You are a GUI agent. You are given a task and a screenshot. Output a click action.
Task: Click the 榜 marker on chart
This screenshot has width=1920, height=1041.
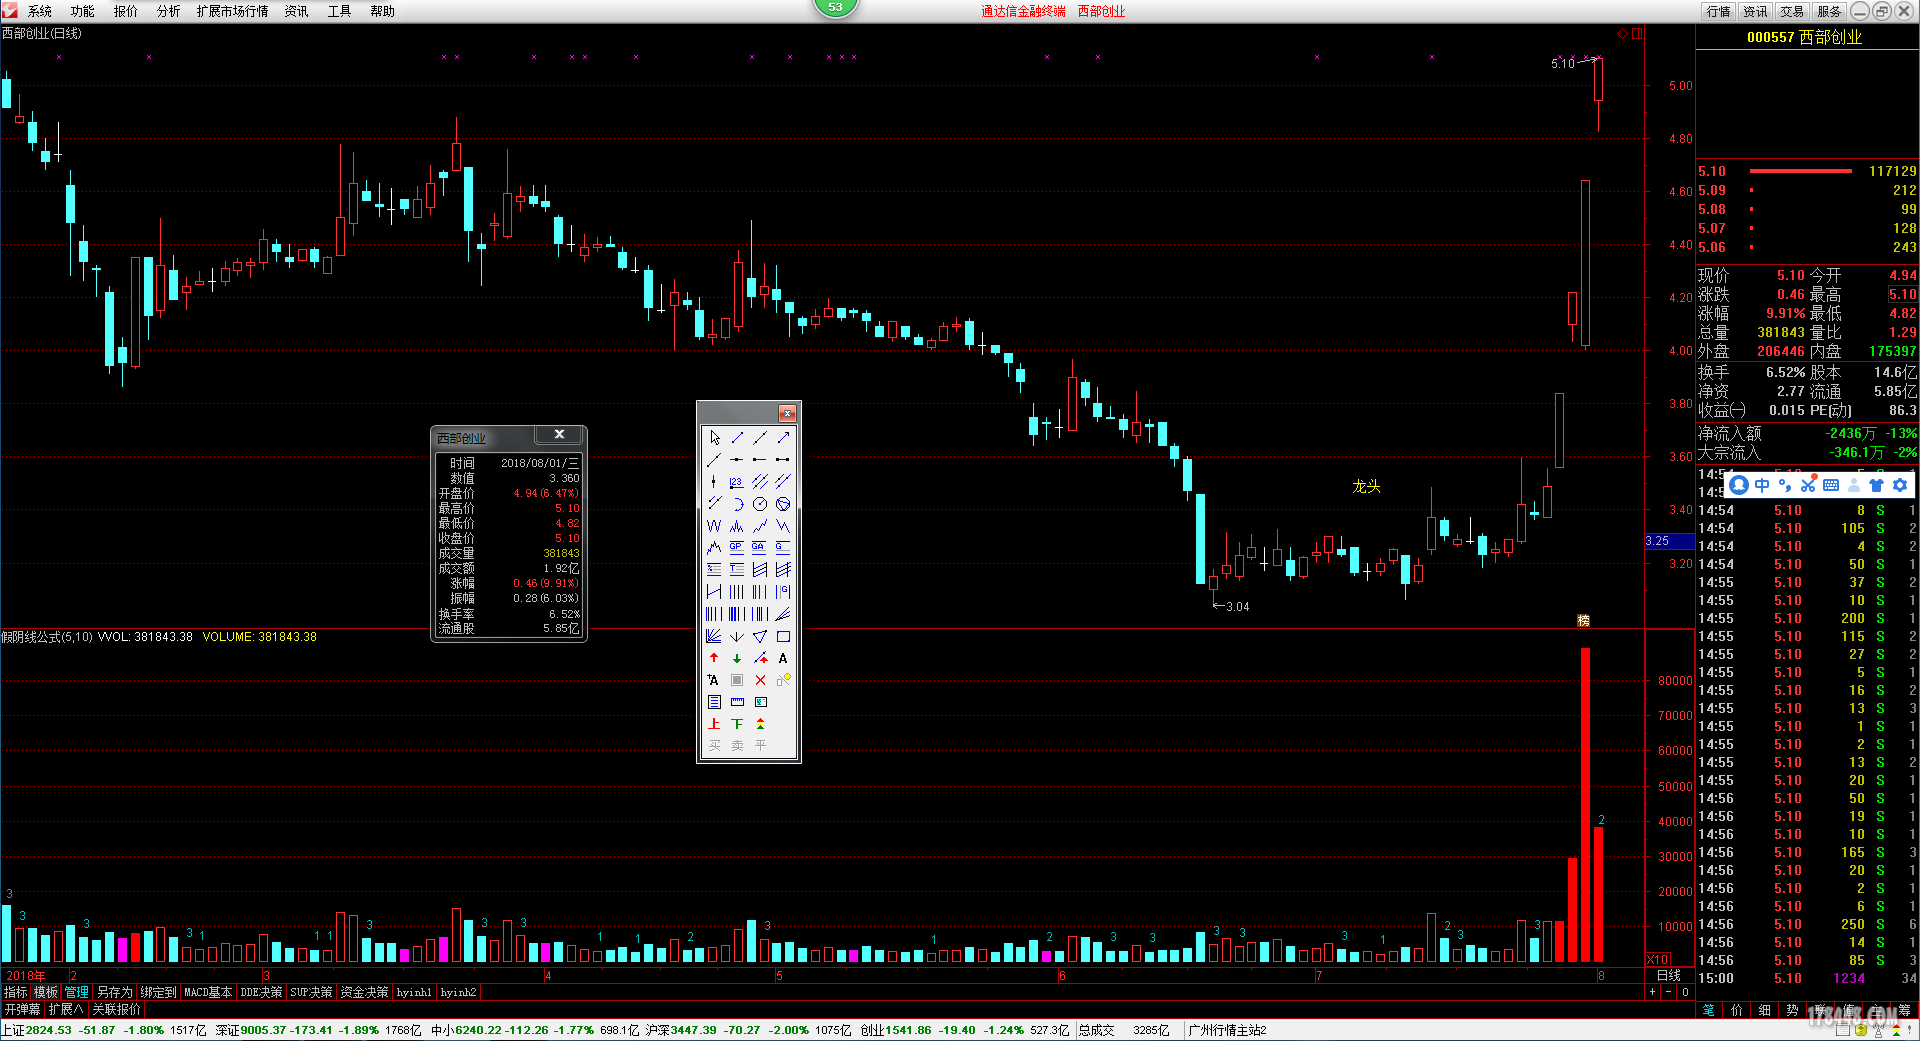[1583, 621]
